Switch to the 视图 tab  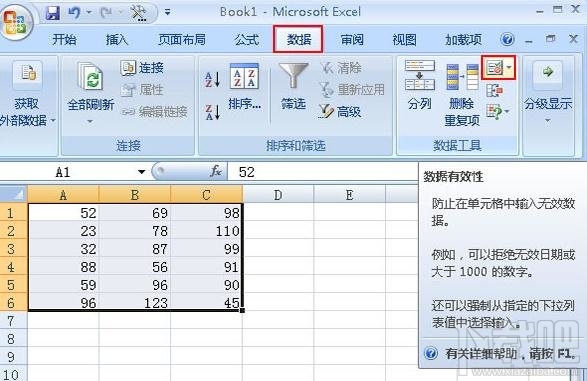point(404,39)
